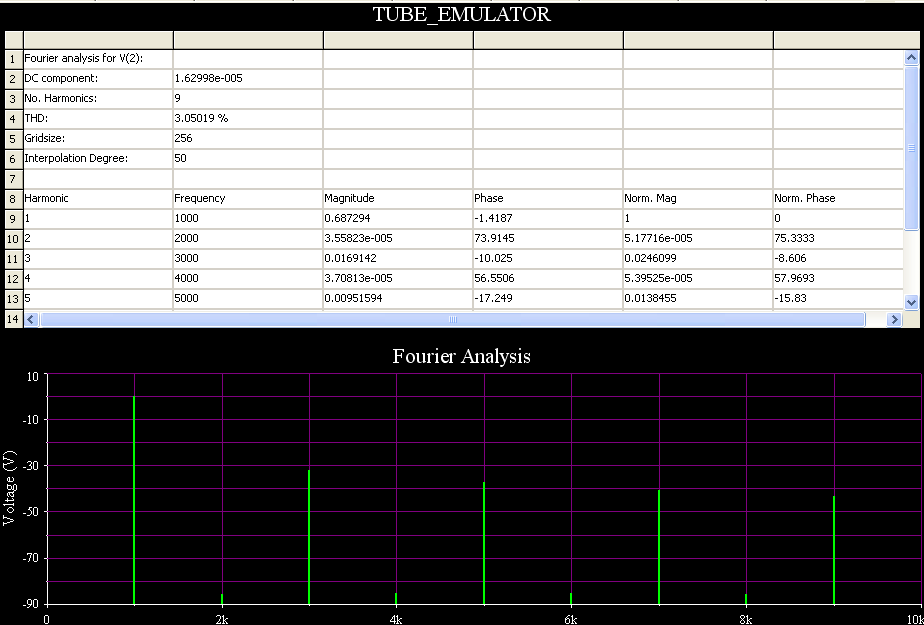Click 'Fourier analysis for V(2):' cell

click(98, 58)
